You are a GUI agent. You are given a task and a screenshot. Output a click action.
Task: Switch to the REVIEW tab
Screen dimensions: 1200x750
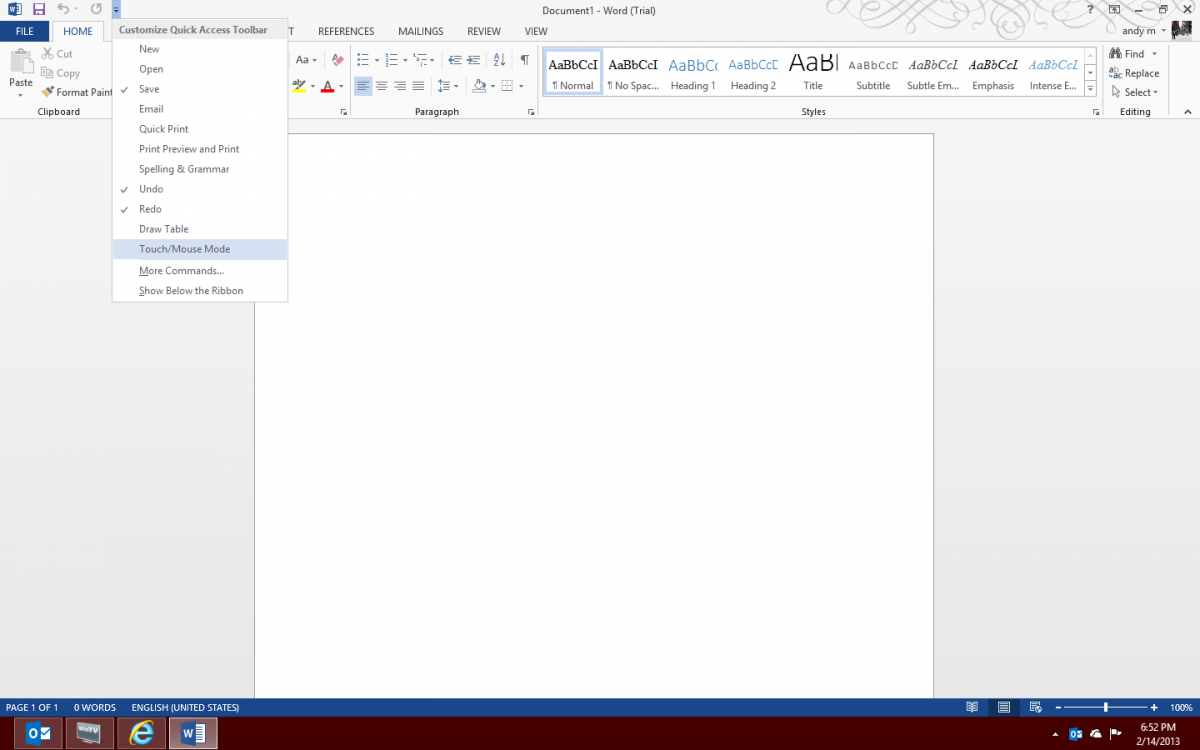click(484, 31)
